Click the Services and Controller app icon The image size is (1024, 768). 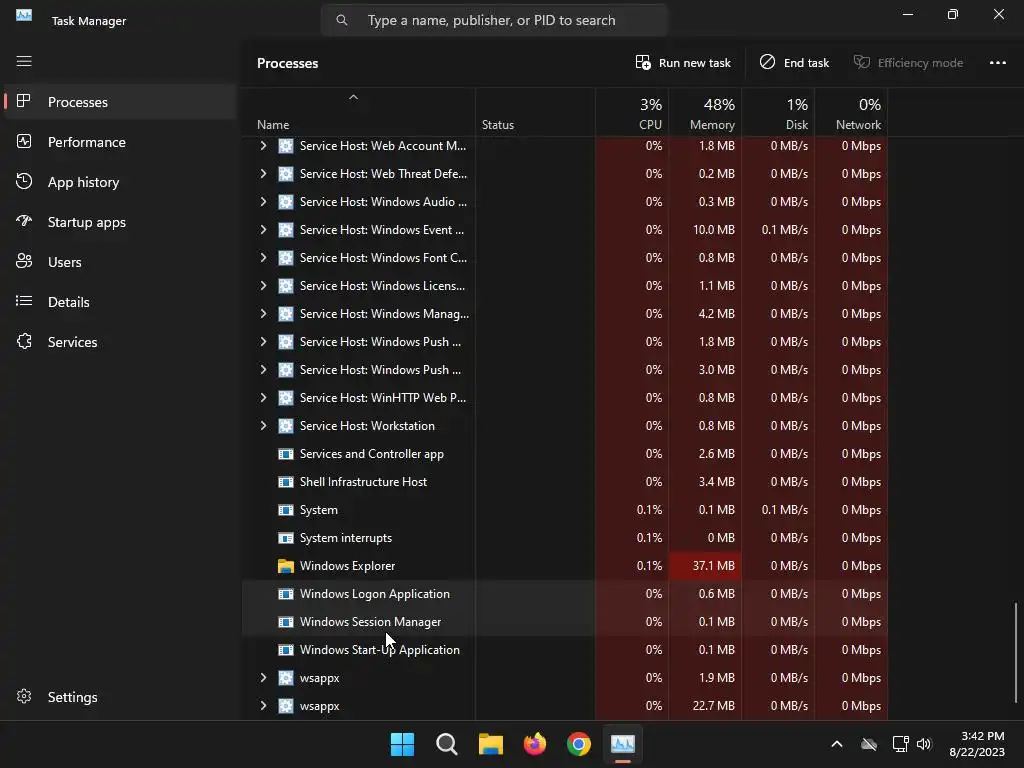click(285, 454)
